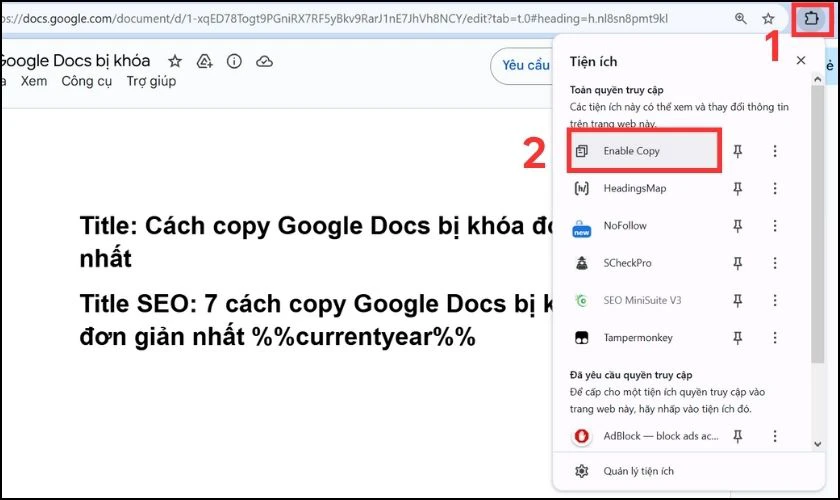
Task: Open the Xem menu
Action: 34,81
